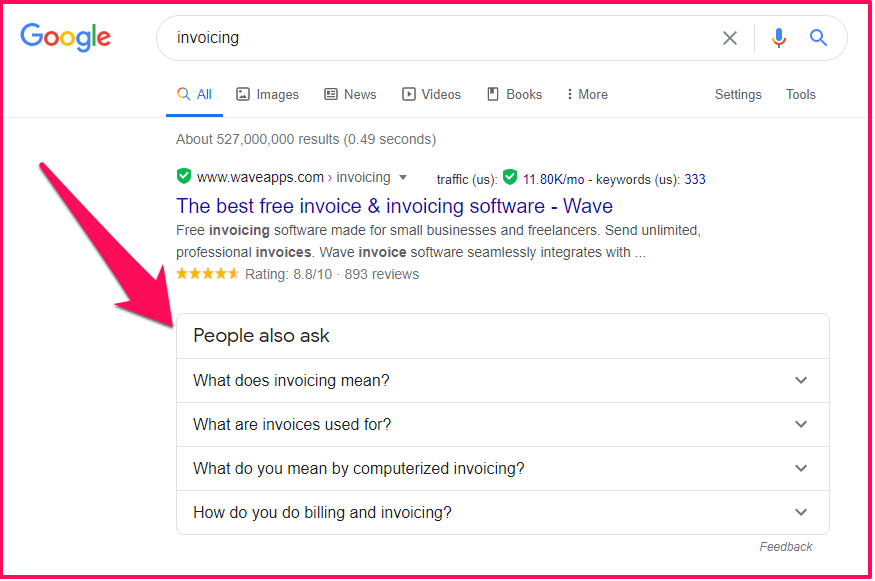Start voice search with microphone icon
Image resolution: width=875 pixels, height=581 pixels.
[x=779, y=38]
